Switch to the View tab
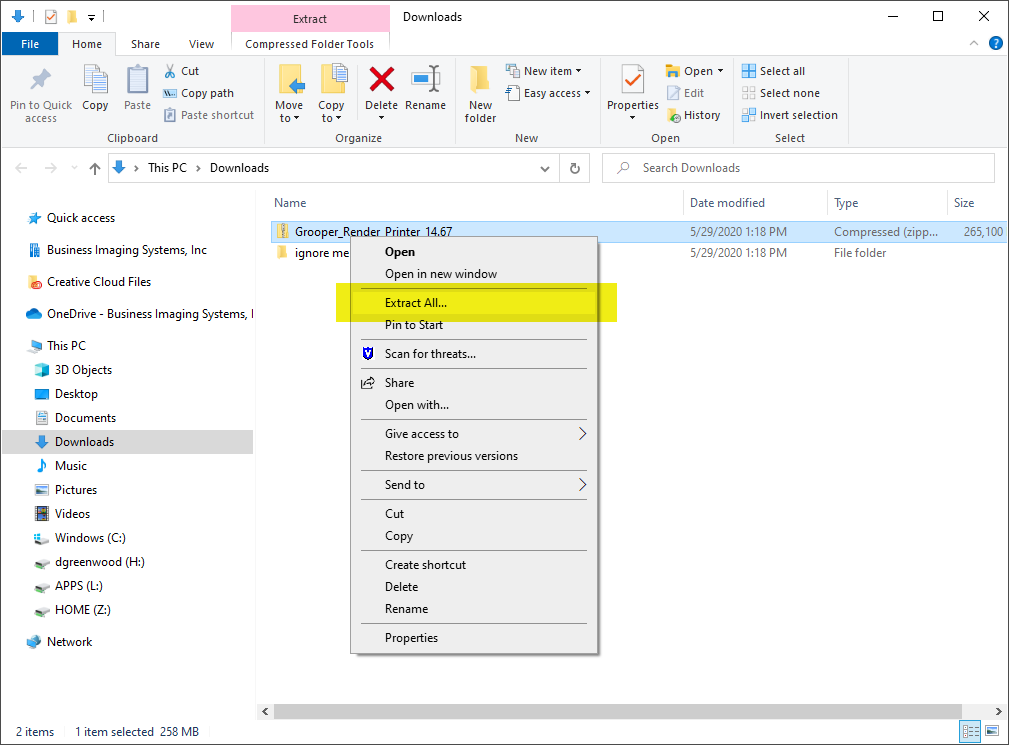1009x745 pixels. tap(201, 44)
